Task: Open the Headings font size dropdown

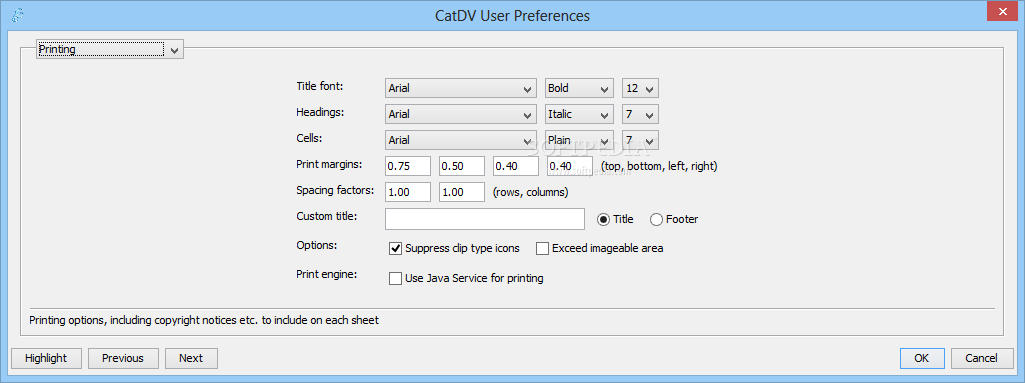Action: (641, 114)
